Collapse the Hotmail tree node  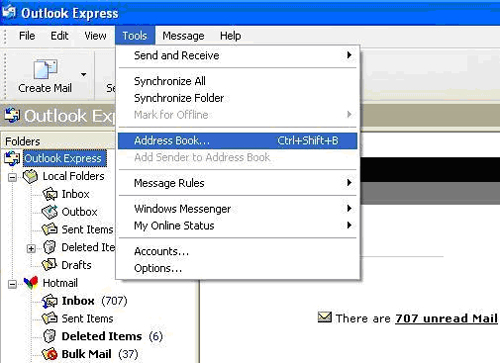(12, 284)
